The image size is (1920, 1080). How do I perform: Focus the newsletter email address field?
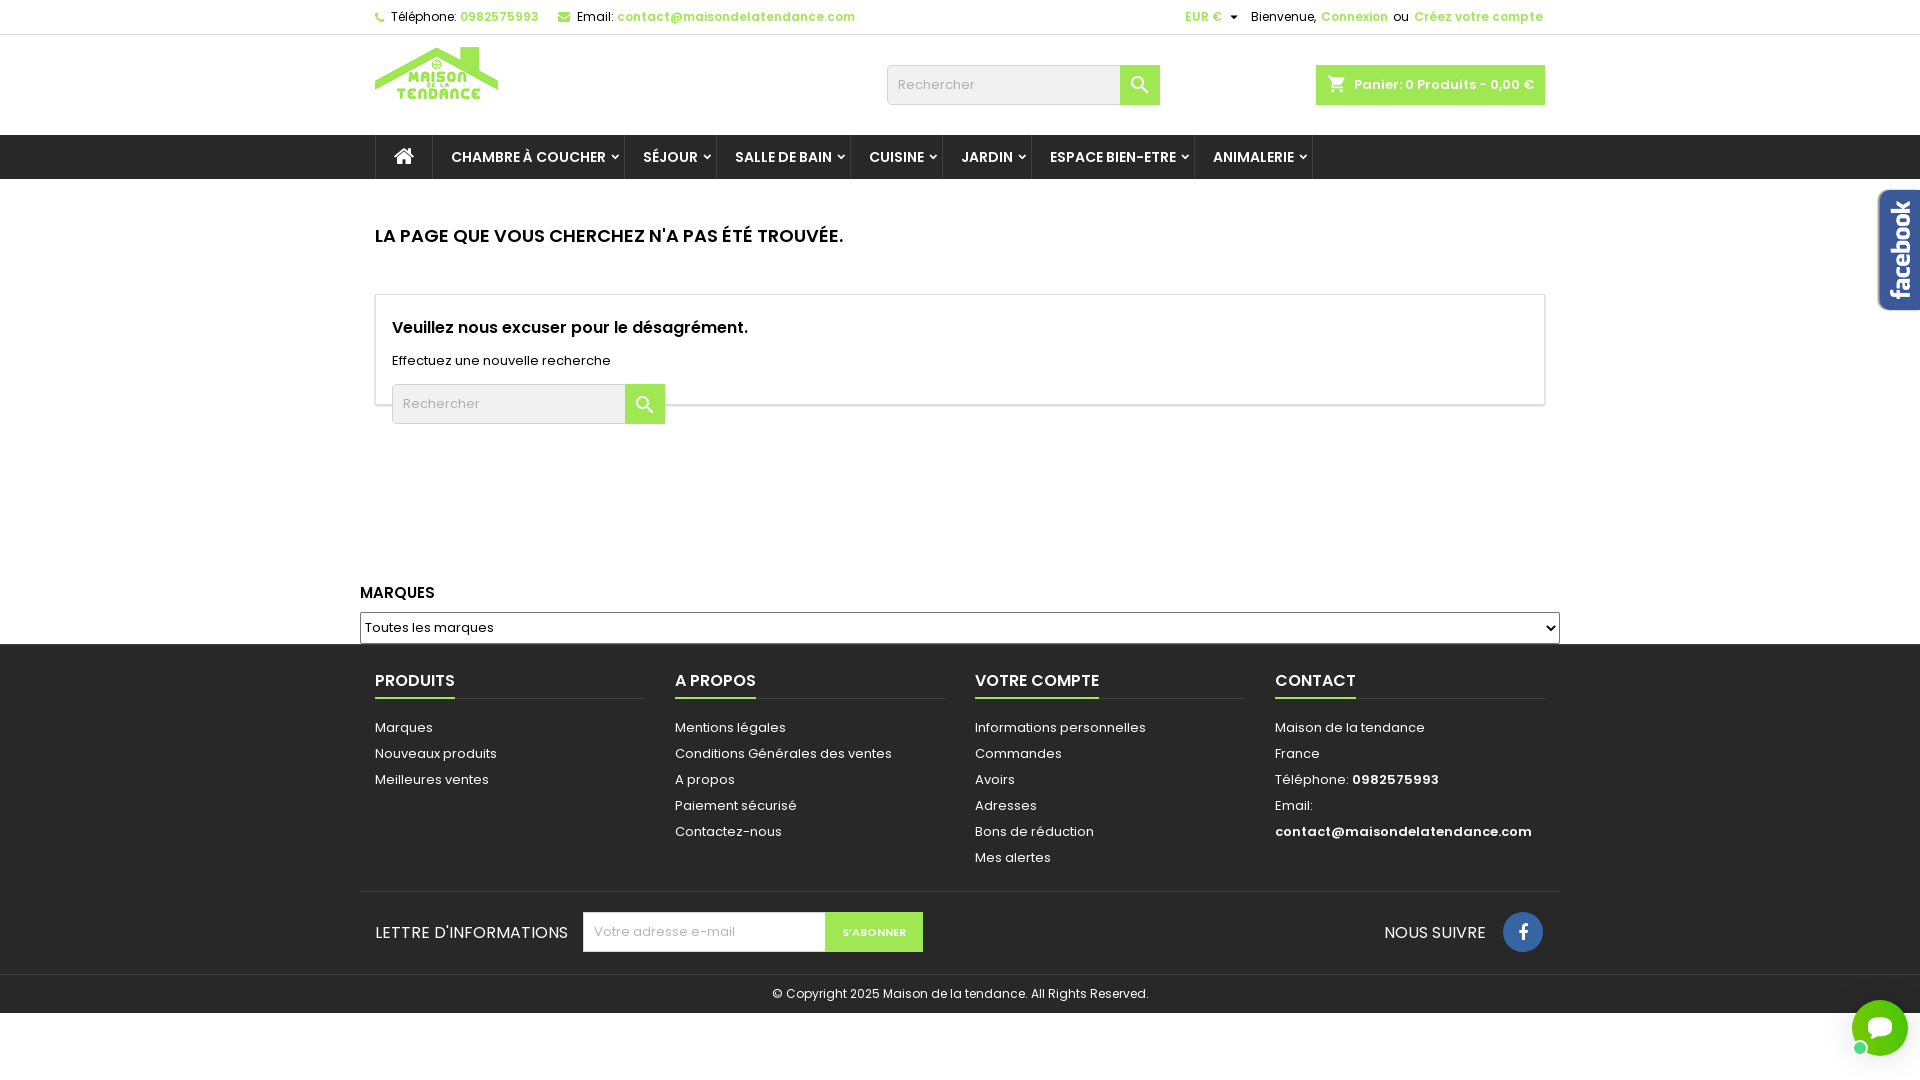tap(704, 932)
